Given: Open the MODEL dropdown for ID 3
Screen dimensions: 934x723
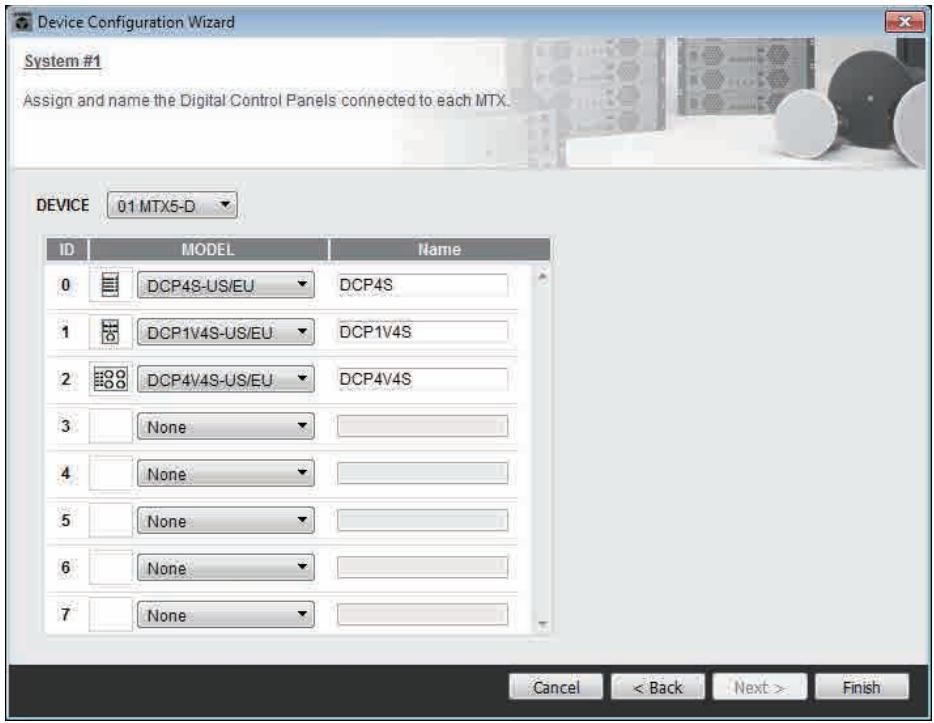Looking at the screenshot, I should point(226,426).
